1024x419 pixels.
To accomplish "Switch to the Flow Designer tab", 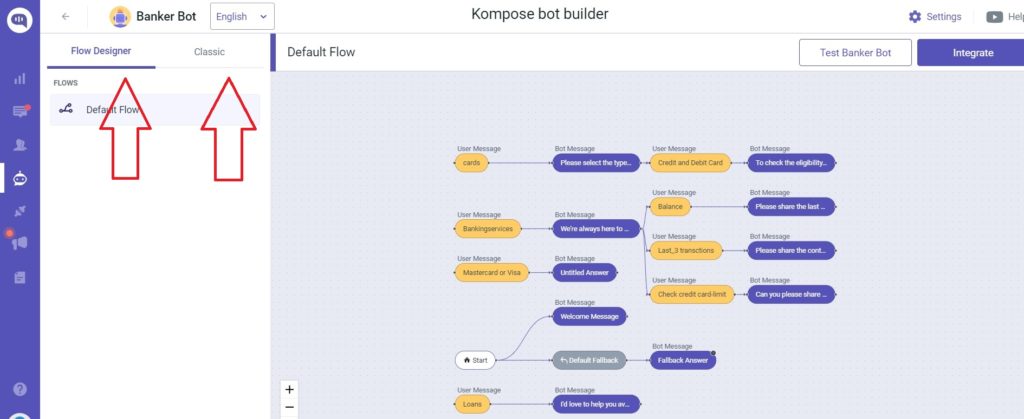I will click(101, 51).
